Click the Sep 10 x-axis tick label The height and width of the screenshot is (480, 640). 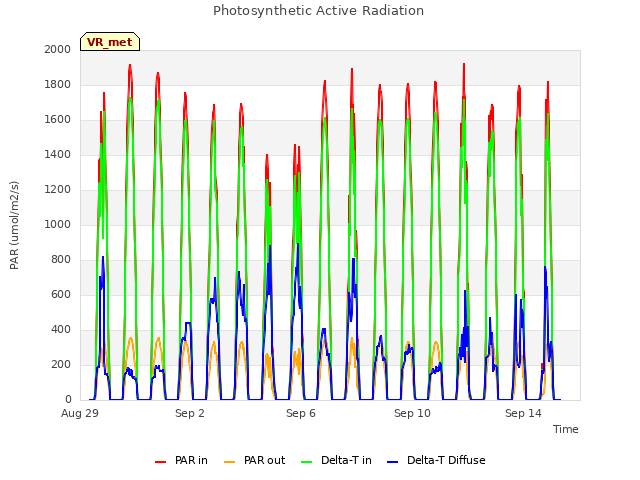pos(412,413)
